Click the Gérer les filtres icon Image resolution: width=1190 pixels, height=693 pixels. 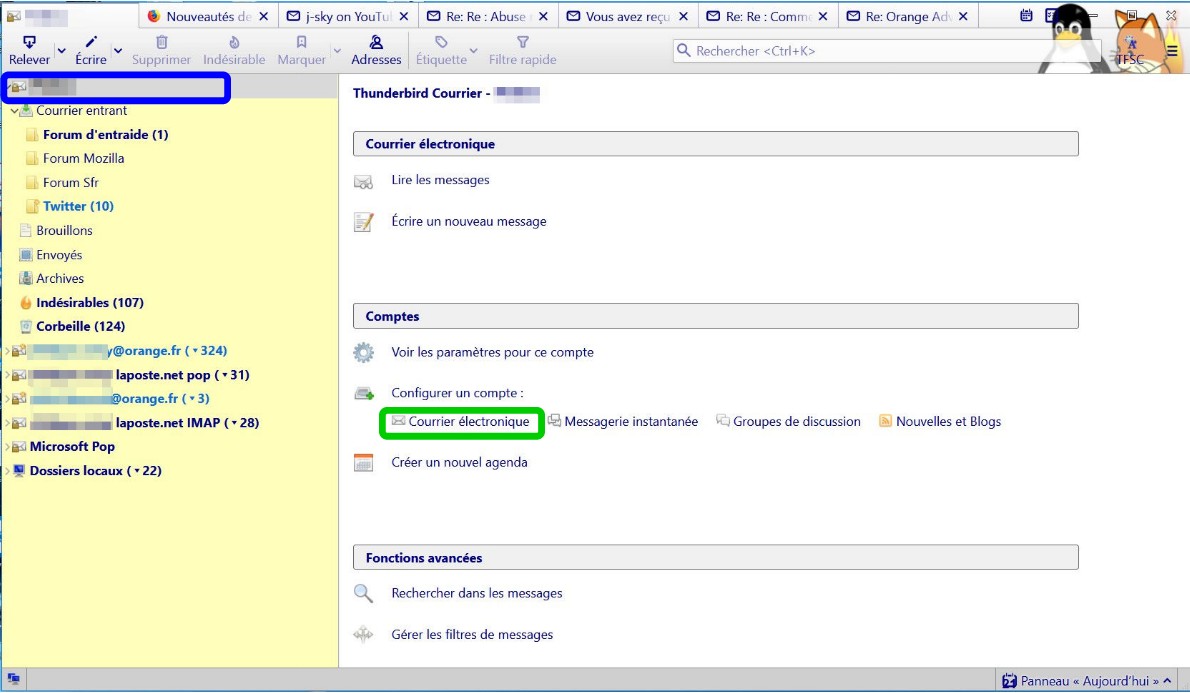(364, 635)
